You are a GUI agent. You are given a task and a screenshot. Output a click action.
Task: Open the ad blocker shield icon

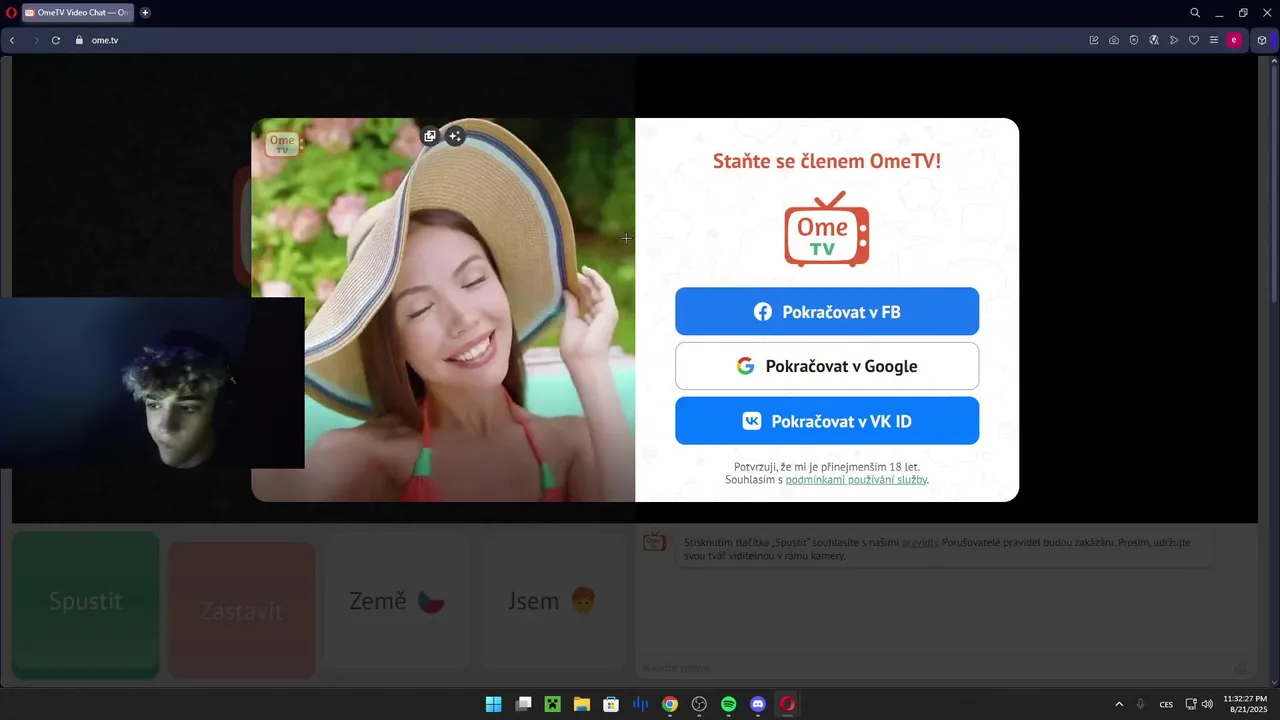pyautogui.click(x=1134, y=40)
